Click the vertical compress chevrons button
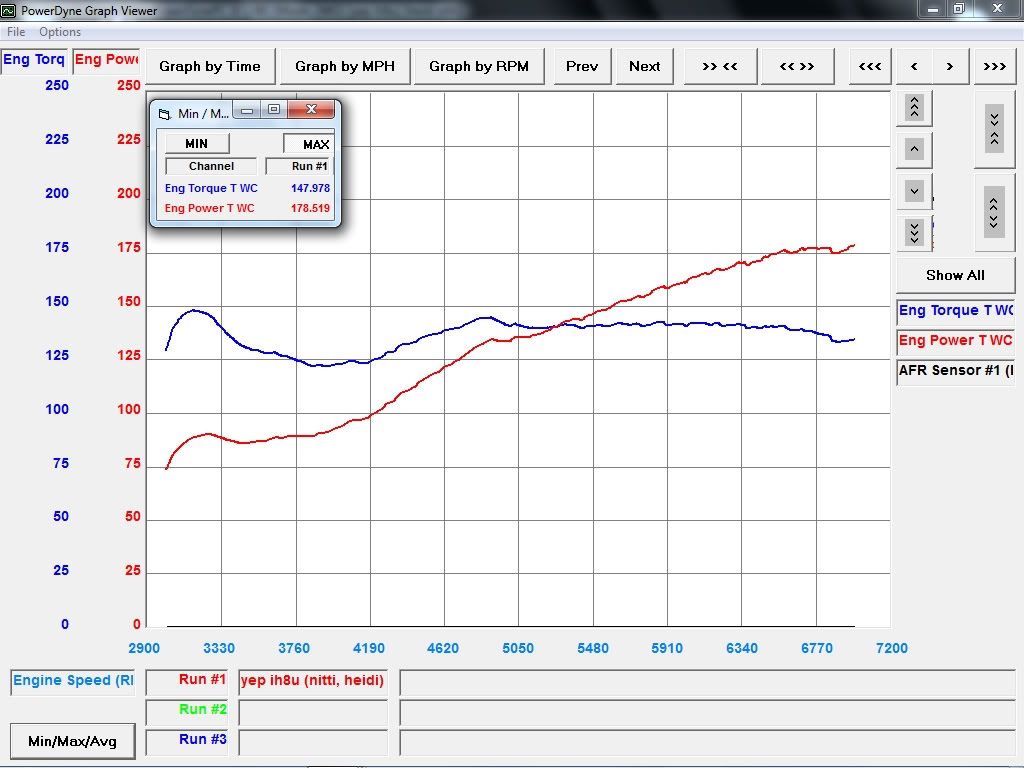The height and width of the screenshot is (768, 1024). click(993, 129)
